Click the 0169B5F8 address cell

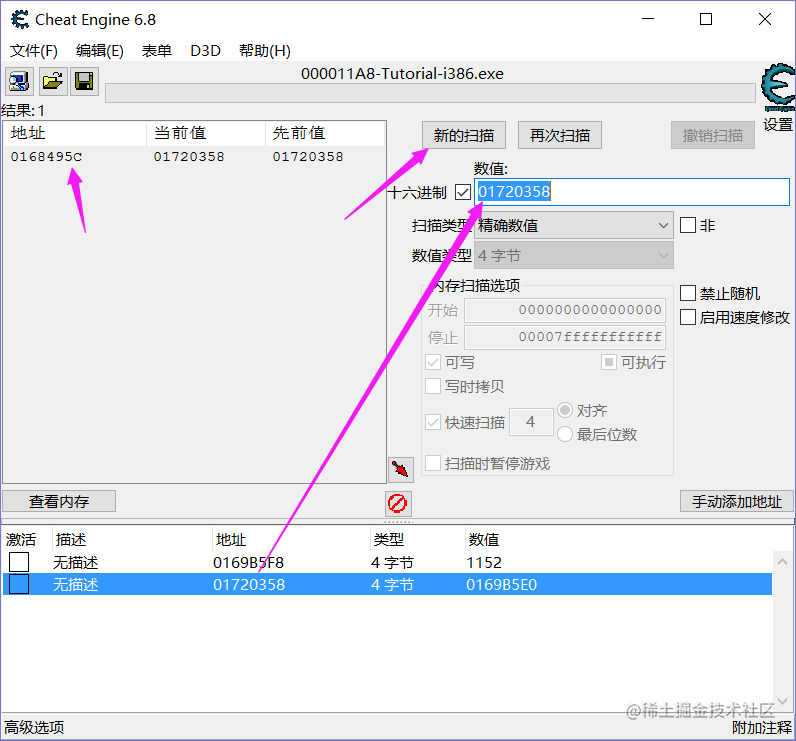[248, 562]
